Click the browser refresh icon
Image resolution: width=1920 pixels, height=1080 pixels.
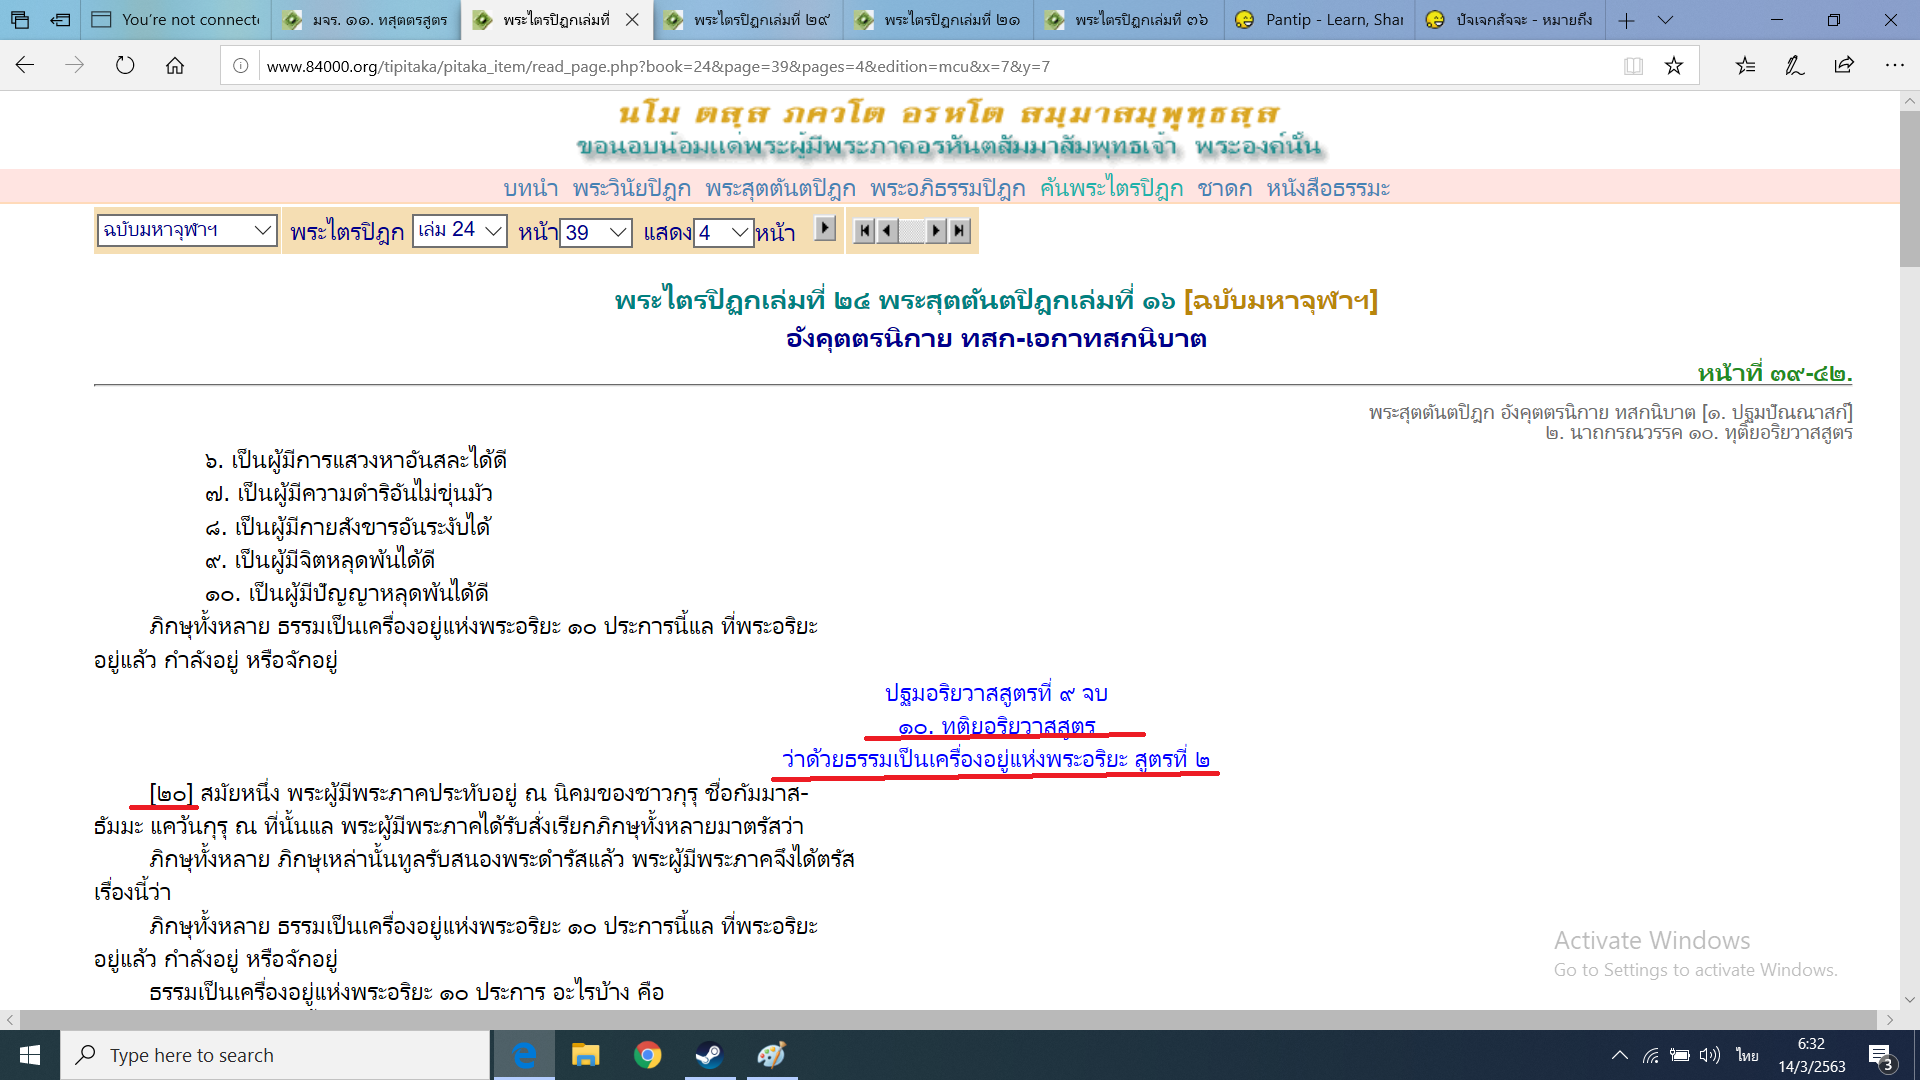(125, 66)
